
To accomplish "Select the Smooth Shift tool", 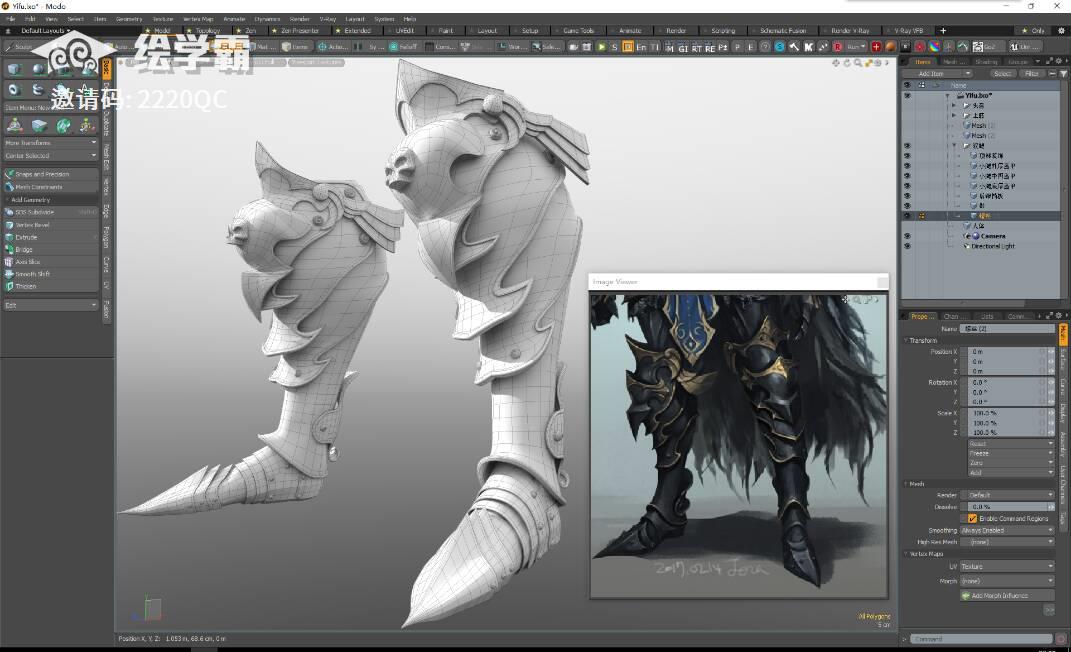I will (x=51, y=274).
